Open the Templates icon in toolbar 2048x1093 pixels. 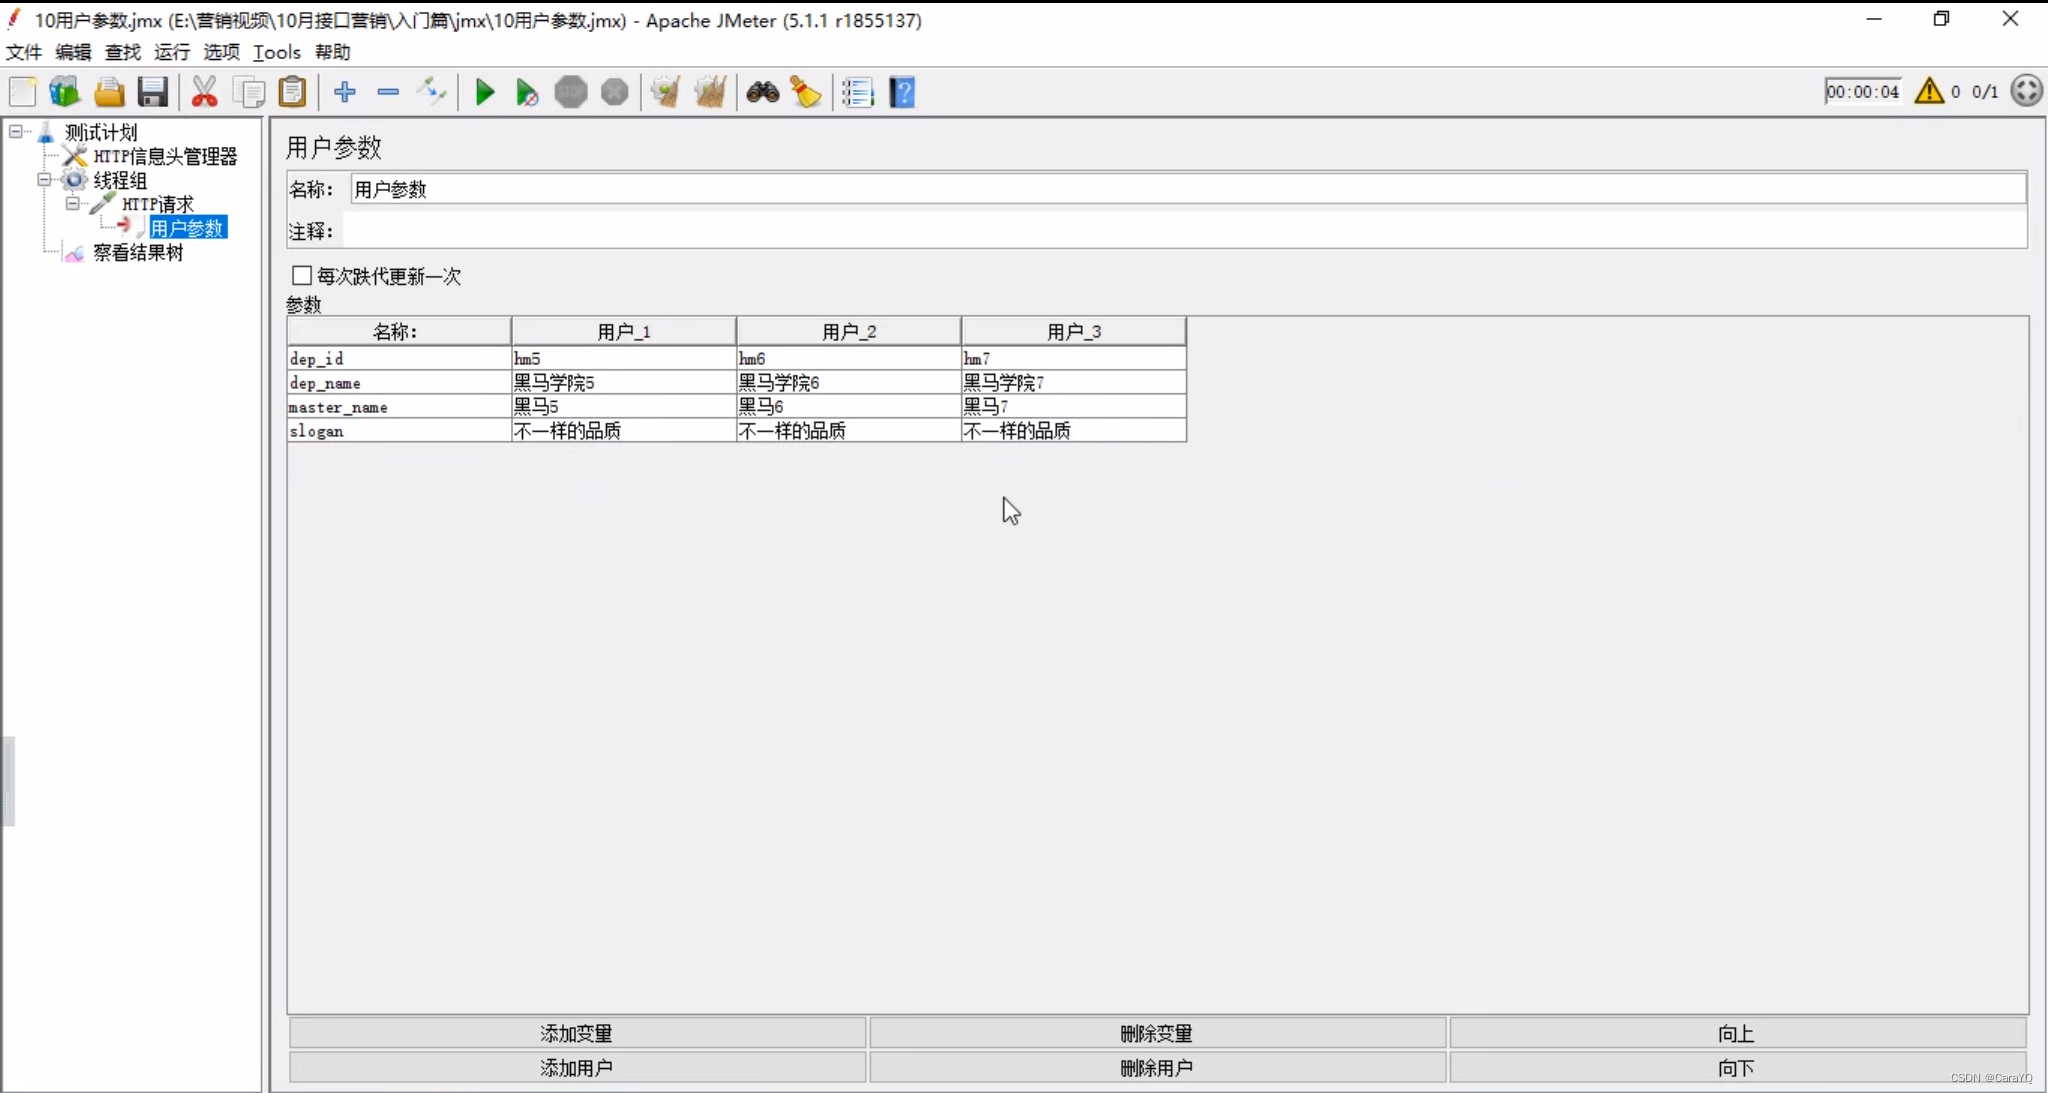[x=65, y=92]
